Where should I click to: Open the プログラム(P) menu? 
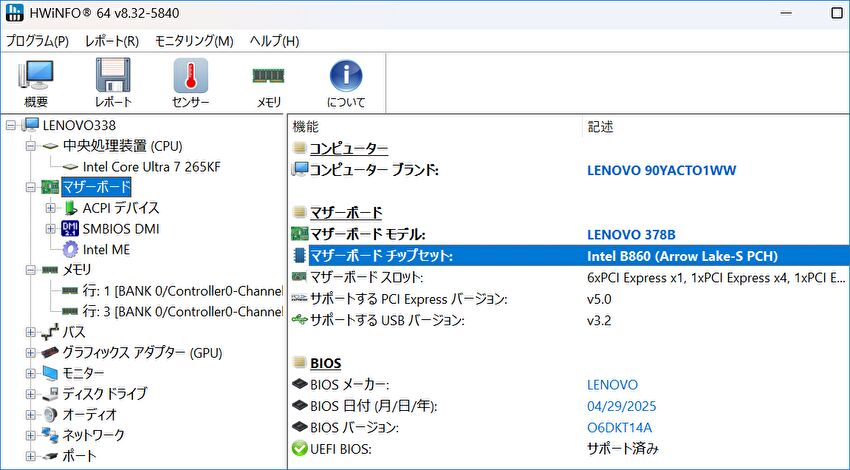pos(37,41)
